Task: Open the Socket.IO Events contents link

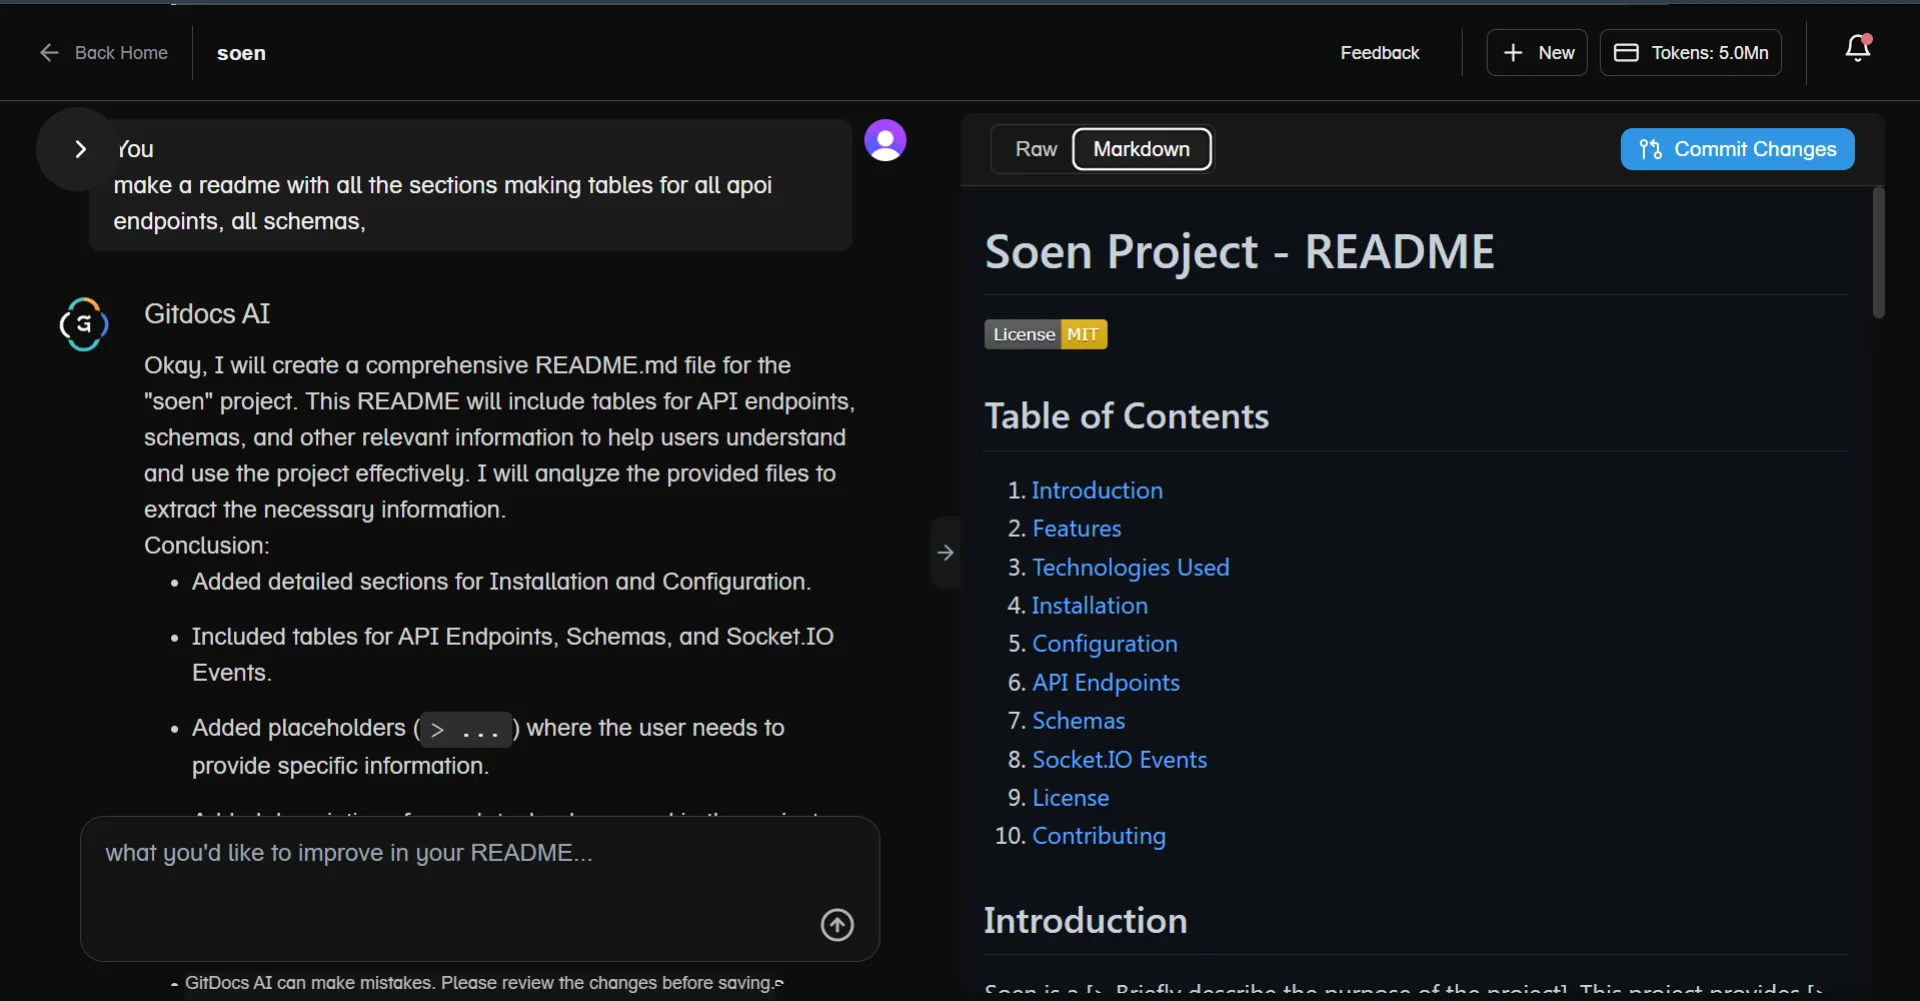Action: [1119, 759]
